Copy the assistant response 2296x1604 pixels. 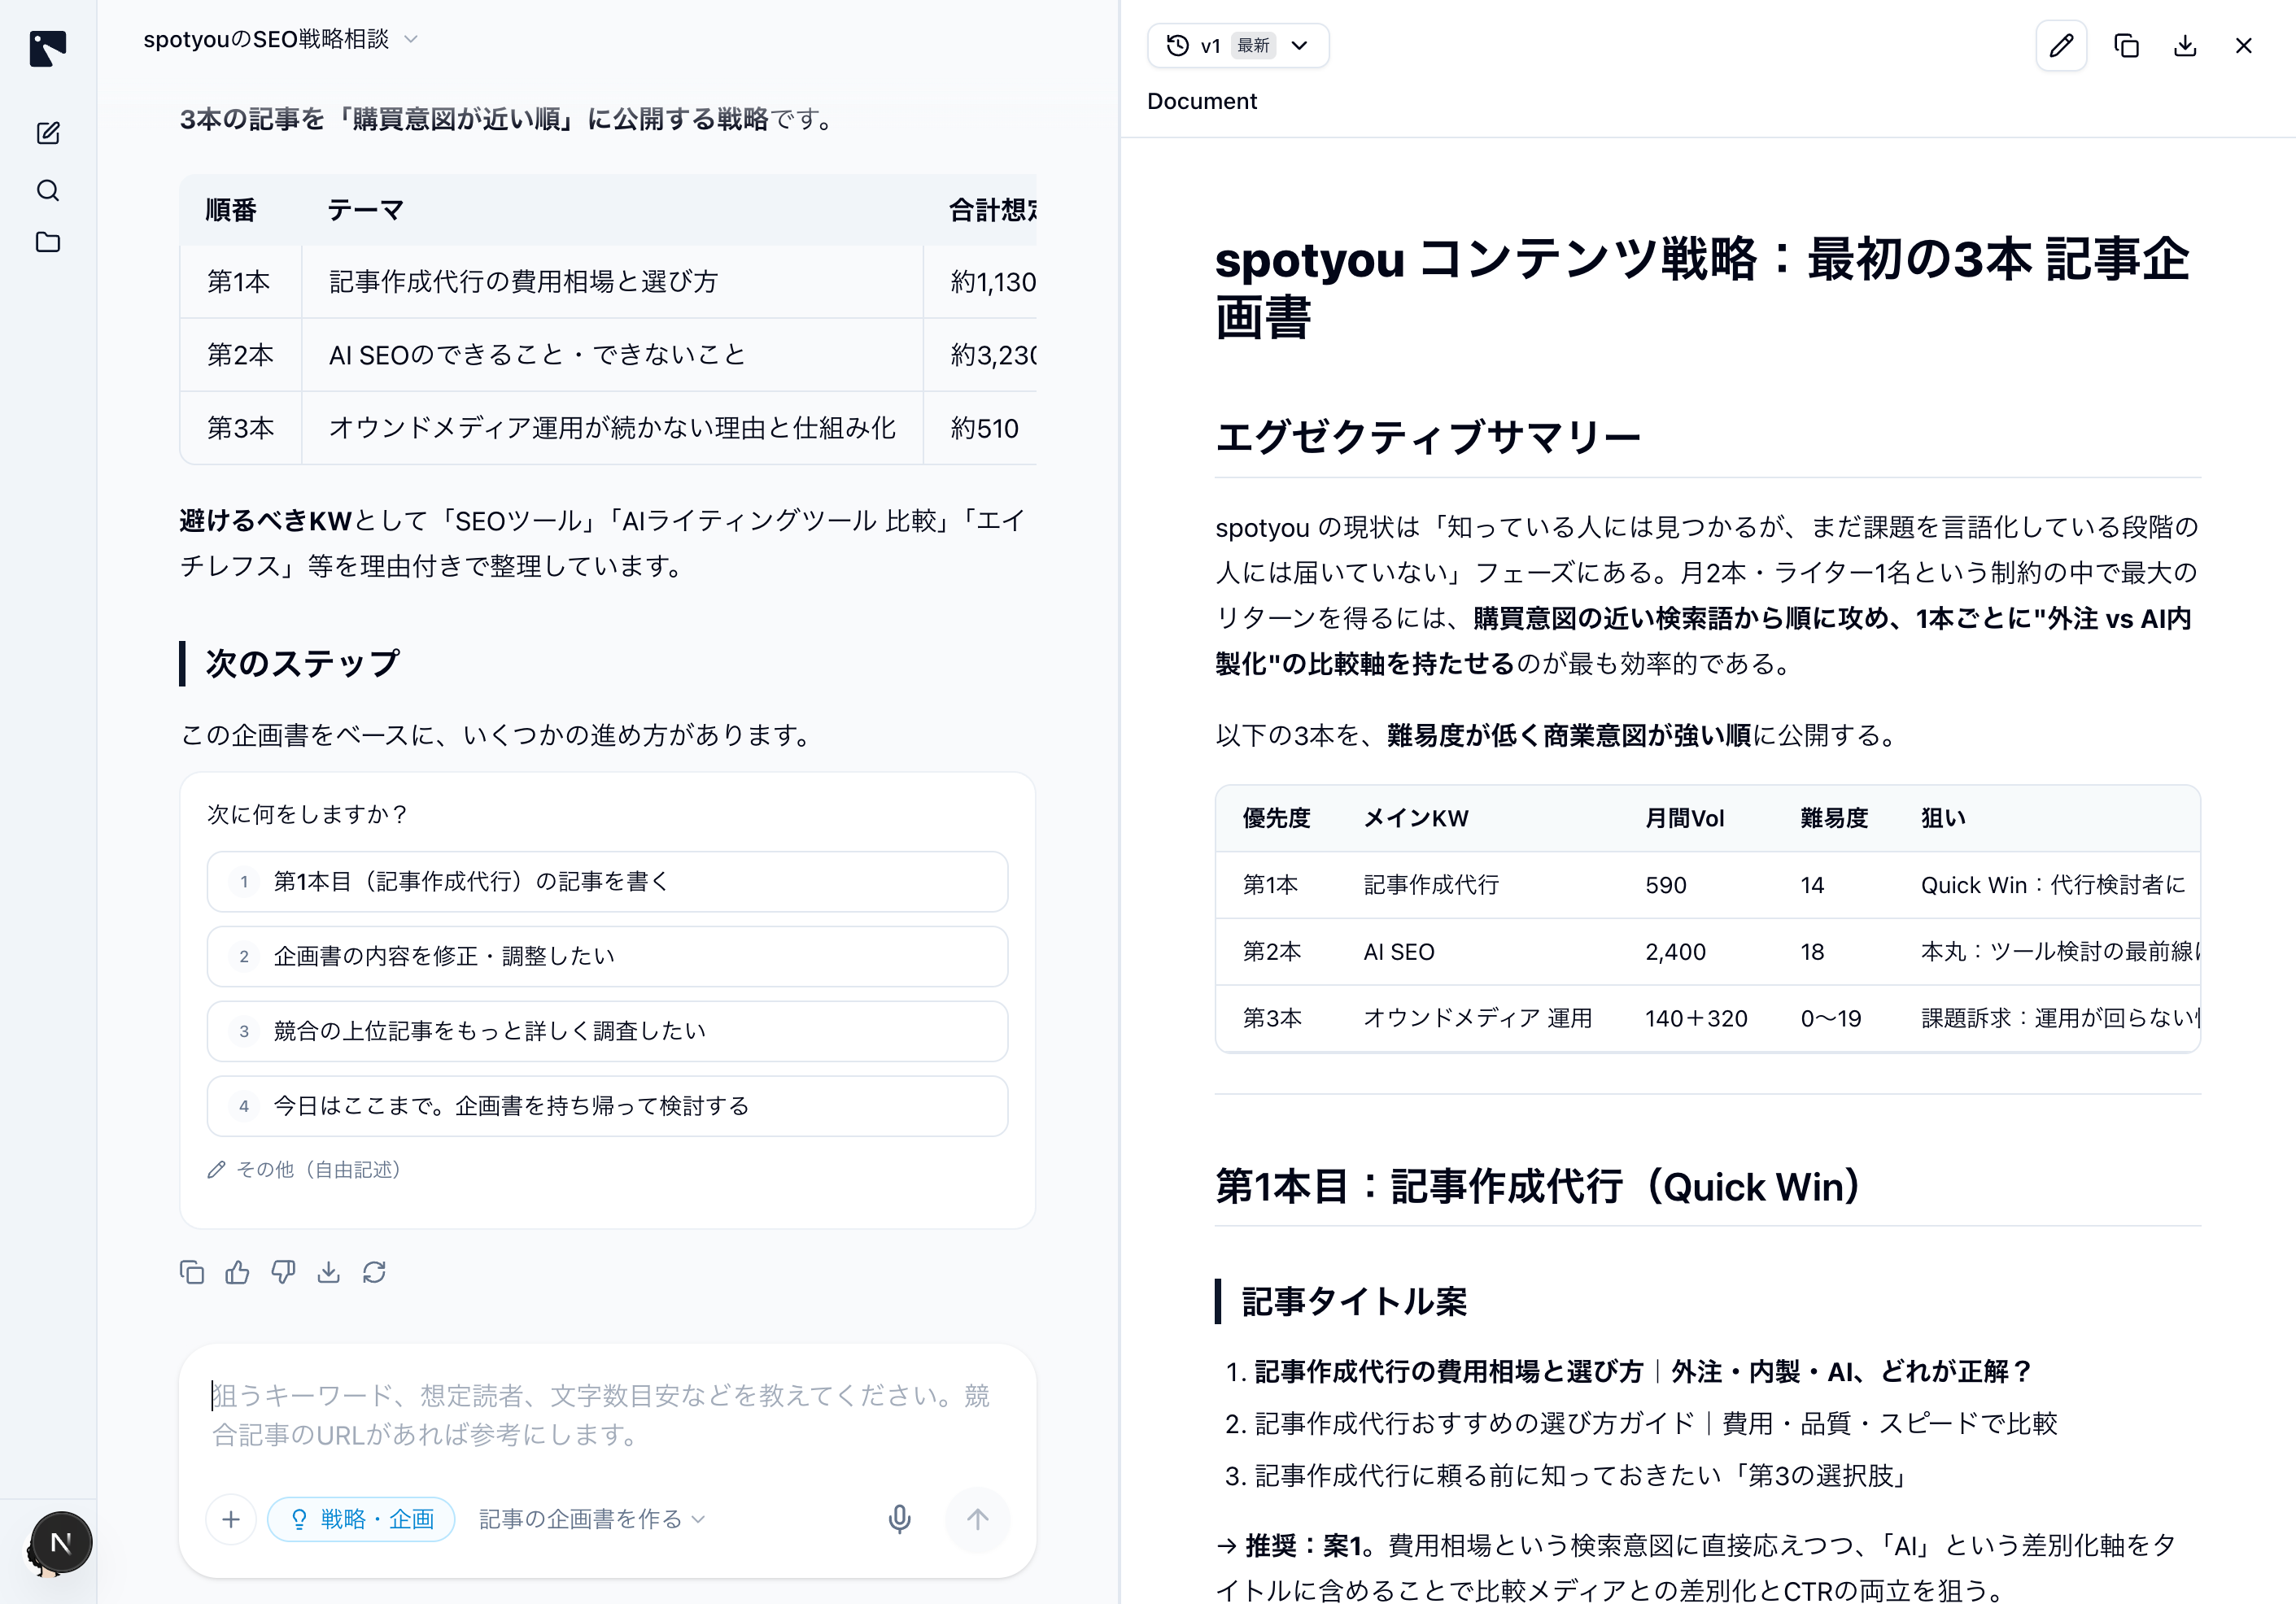[192, 1272]
